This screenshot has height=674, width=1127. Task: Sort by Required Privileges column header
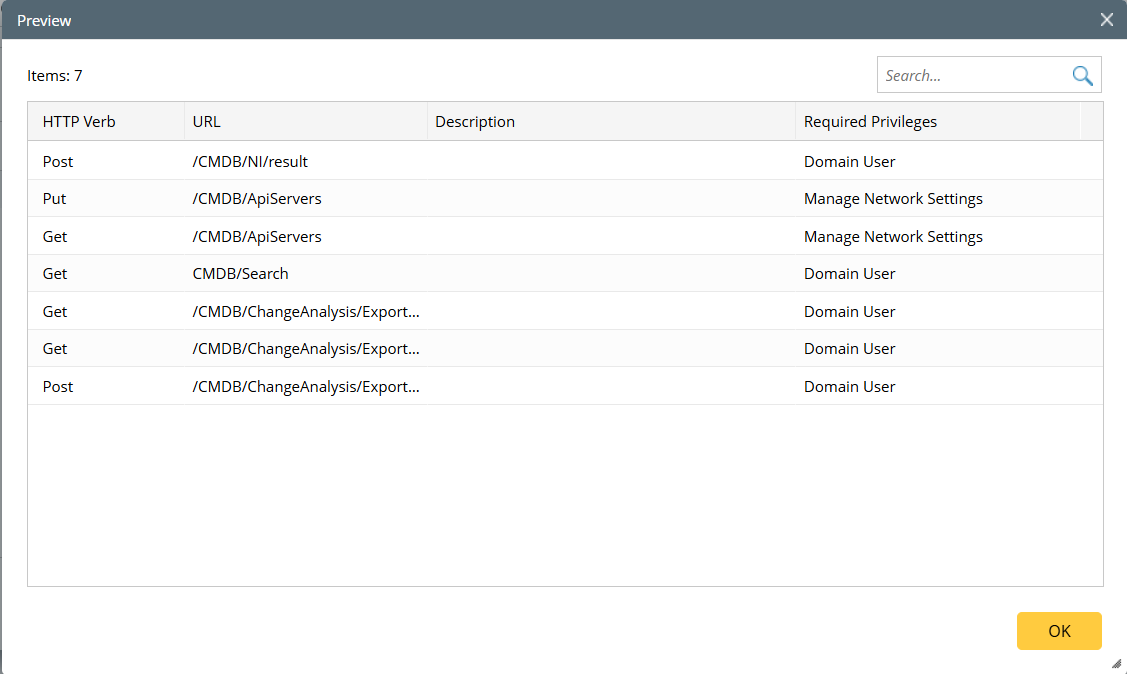point(870,122)
